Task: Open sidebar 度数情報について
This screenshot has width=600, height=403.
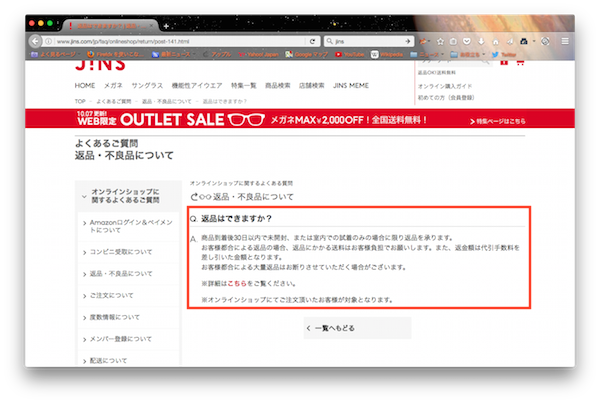Action: [x=128, y=317]
